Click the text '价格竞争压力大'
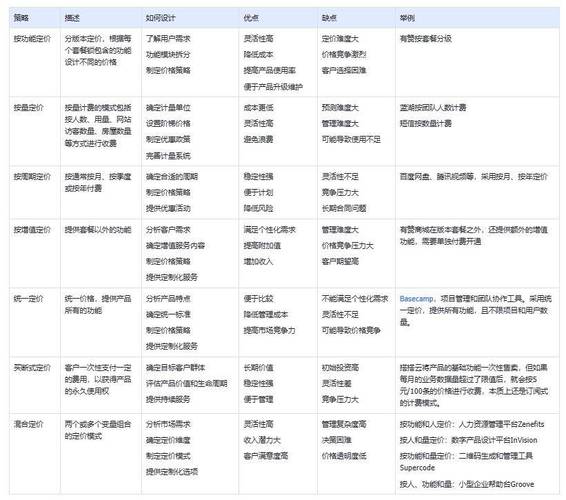 [348, 245]
